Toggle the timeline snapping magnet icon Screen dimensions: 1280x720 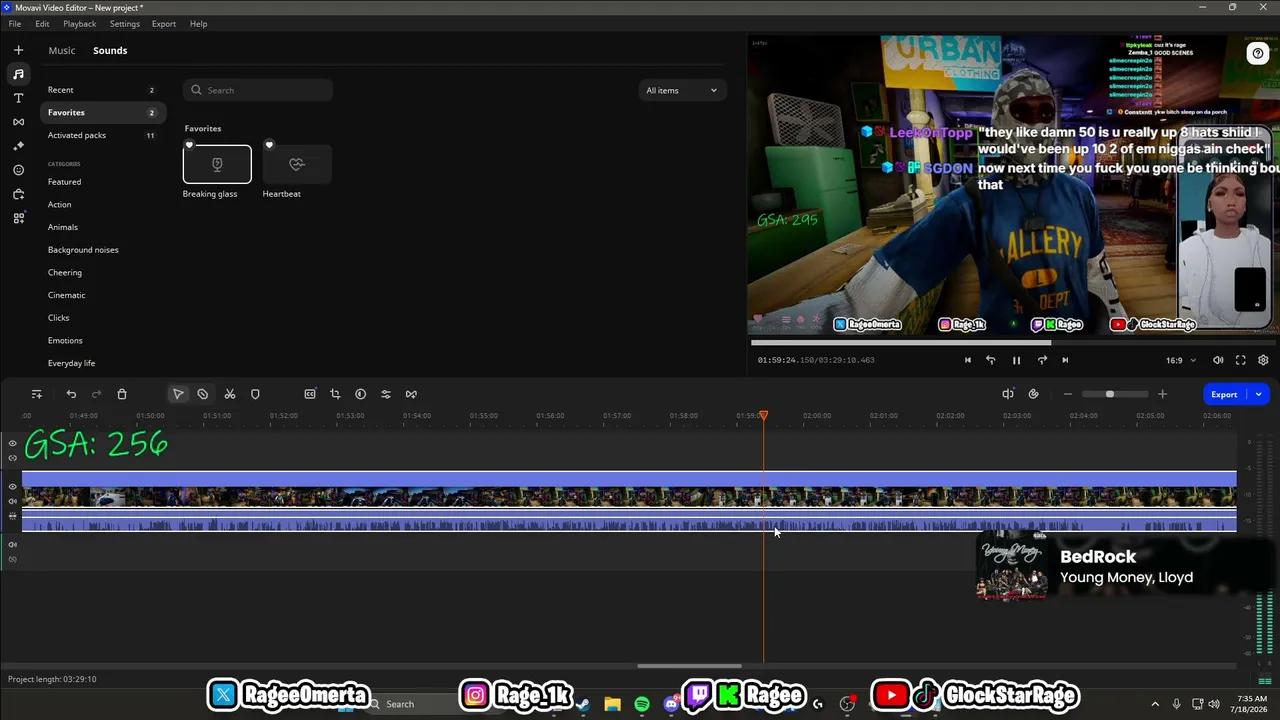pyautogui.click(x=1033, y=394)
